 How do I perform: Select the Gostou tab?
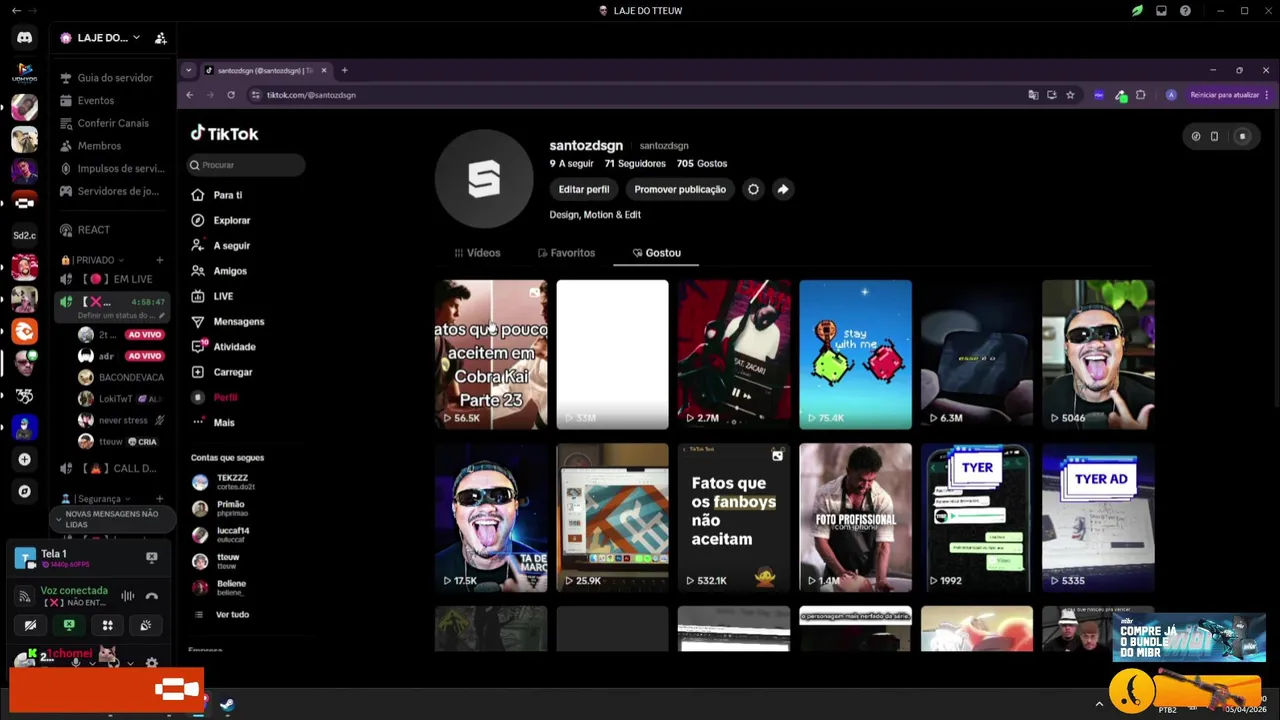point(656,253)
